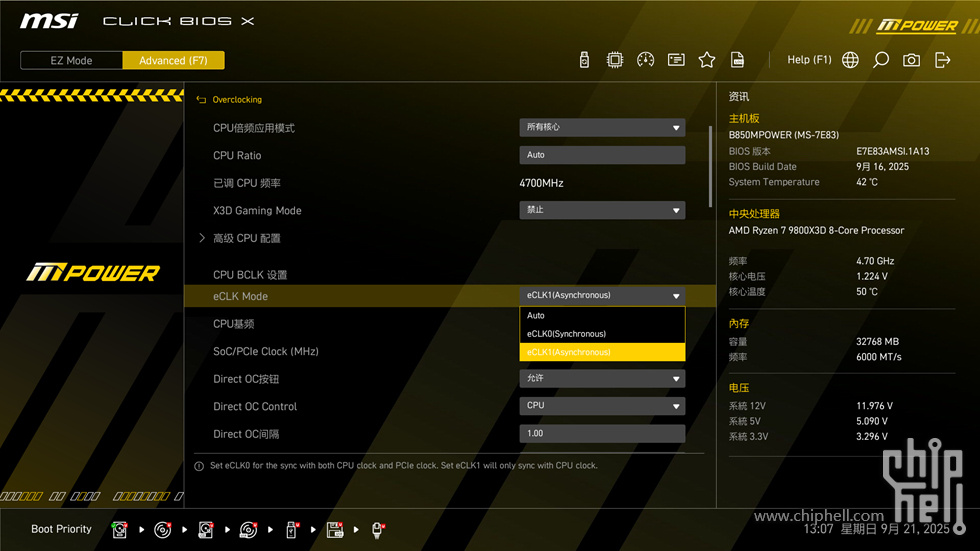
Task: Switch to Advanced (F7) tab
Action: point(173,61)
